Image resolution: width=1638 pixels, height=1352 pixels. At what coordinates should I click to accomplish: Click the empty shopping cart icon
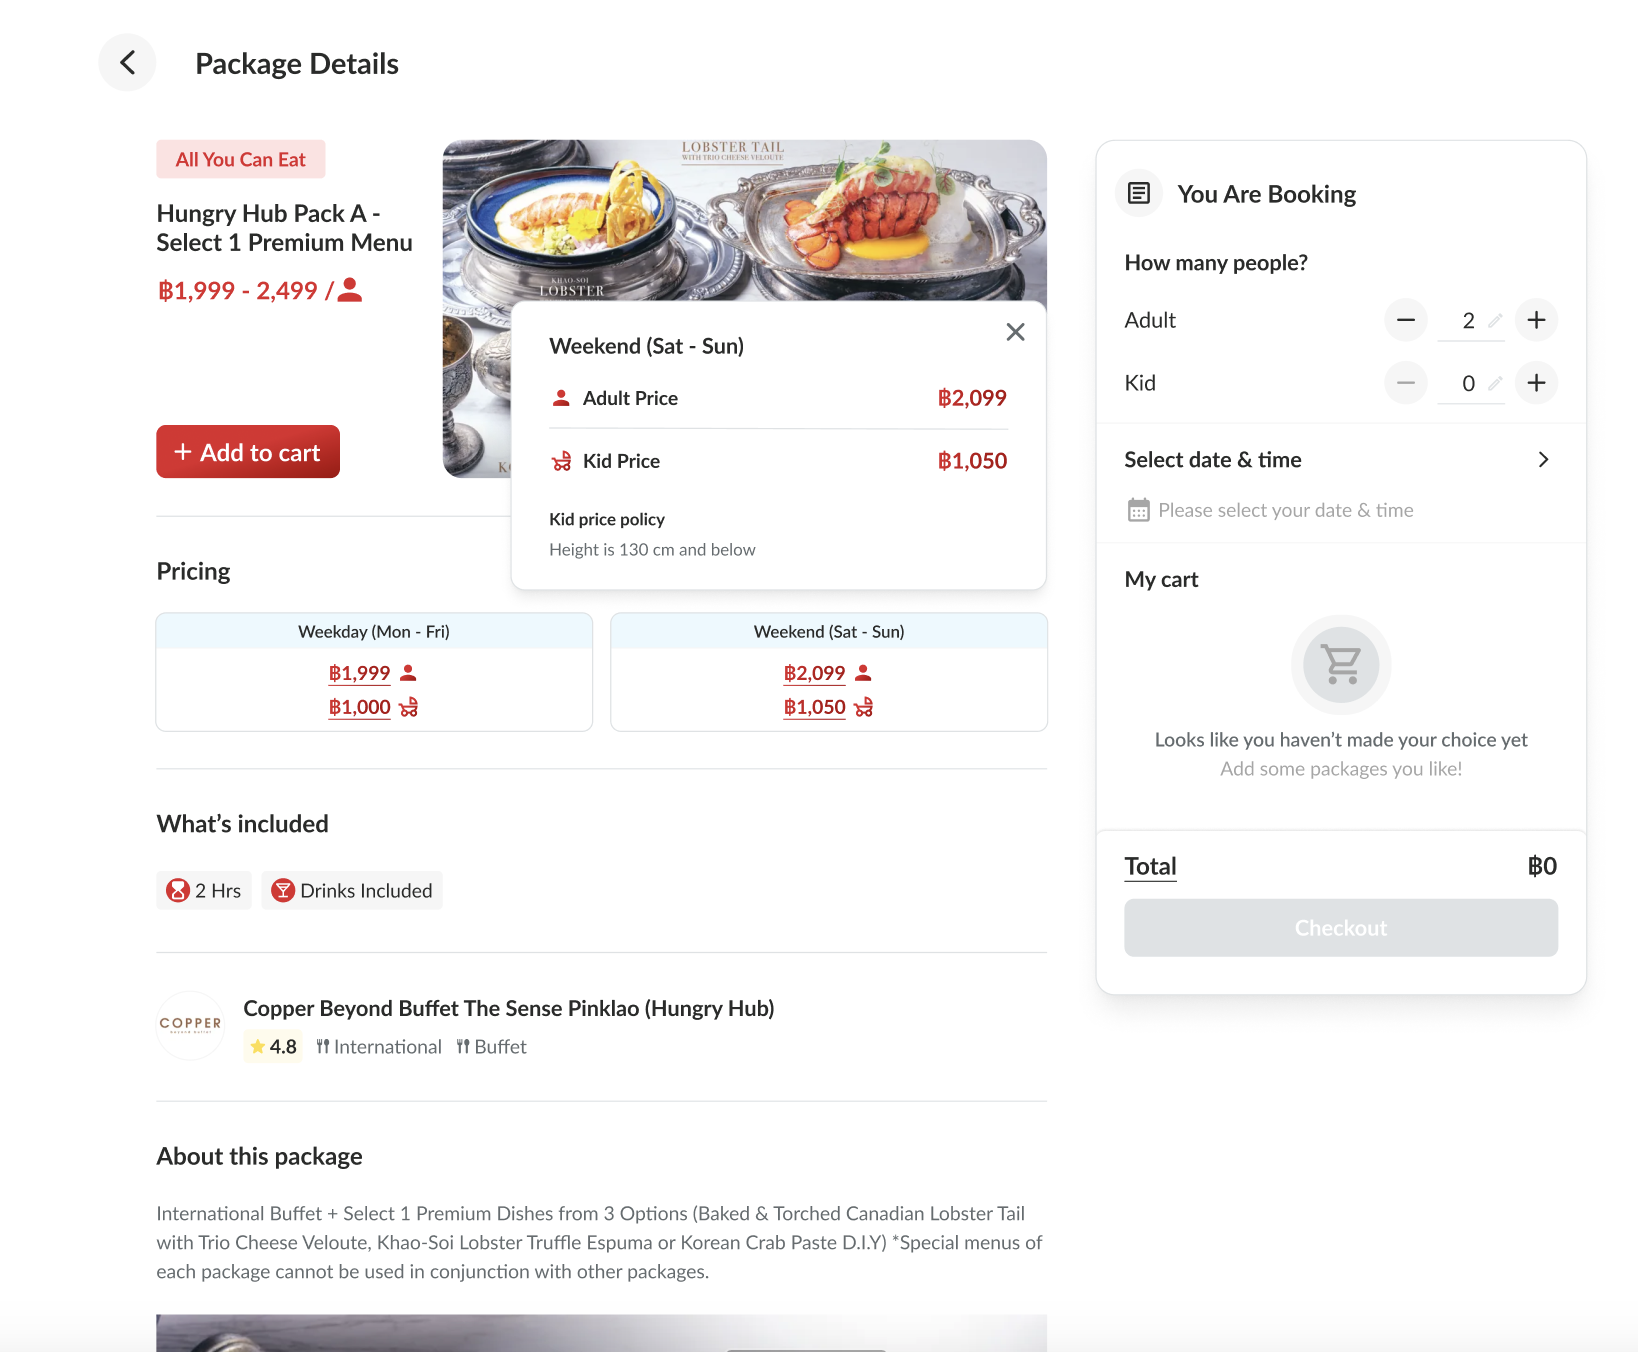[1340, 664]
